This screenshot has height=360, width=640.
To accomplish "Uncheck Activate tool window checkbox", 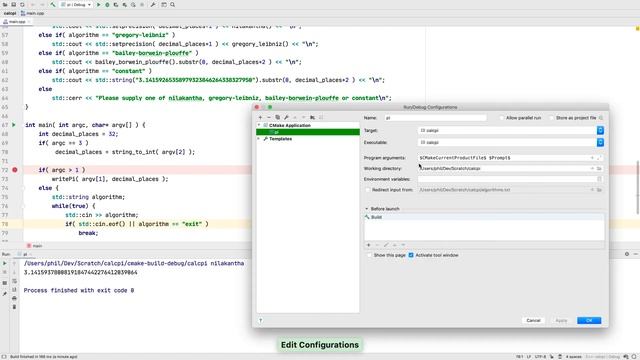I will (411, 255).
